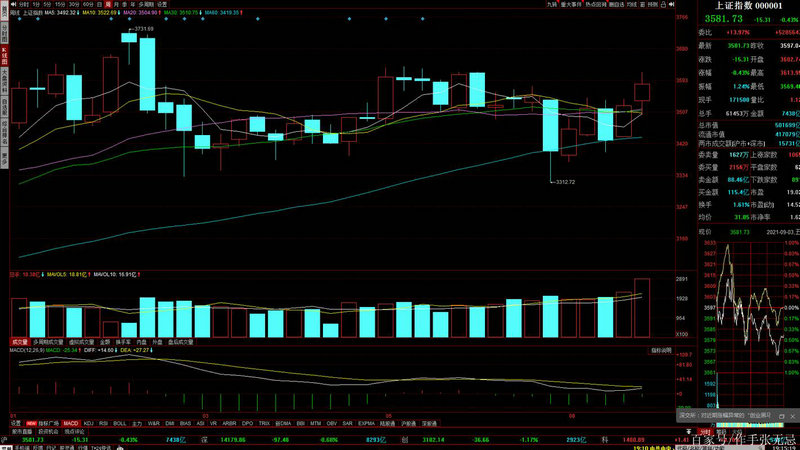This screenshot has width=800, height=450.
Task: Switch to 换手率 turnover sub-chart
Action: click(x=123, y=341)
